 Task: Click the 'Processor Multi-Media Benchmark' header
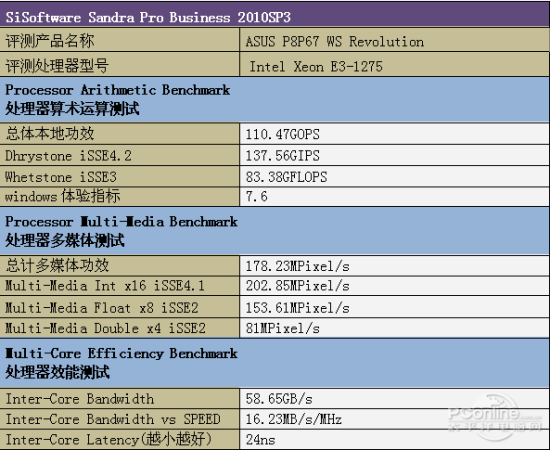coord(121,222)
